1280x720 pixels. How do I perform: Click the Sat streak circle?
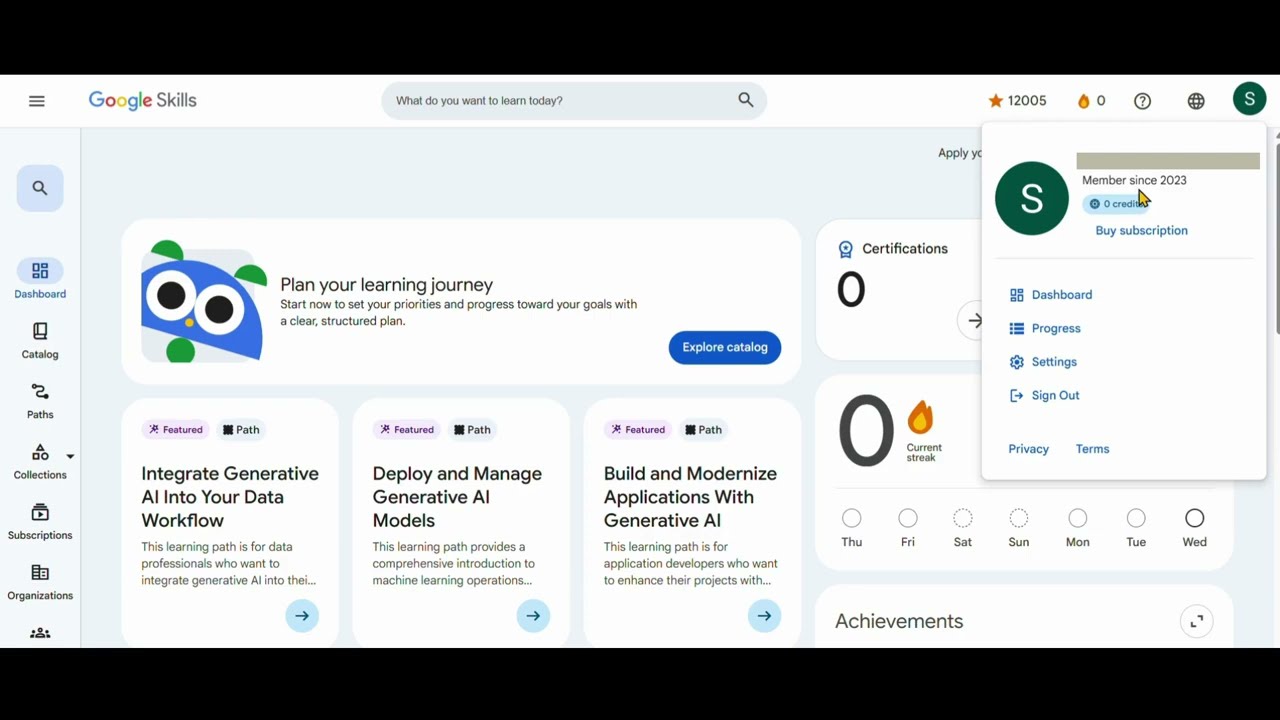coord(963,518)
